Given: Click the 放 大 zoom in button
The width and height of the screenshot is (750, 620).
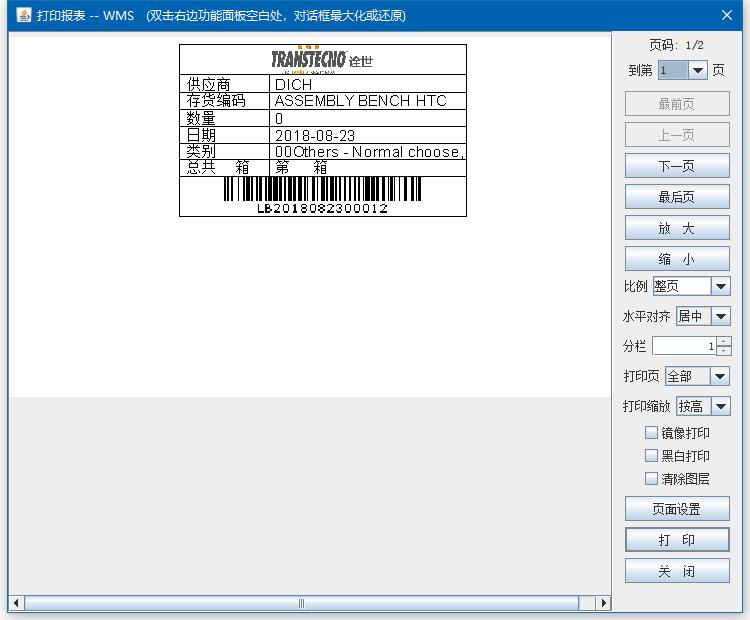Looking at the screenshot, I should [677, 228].
